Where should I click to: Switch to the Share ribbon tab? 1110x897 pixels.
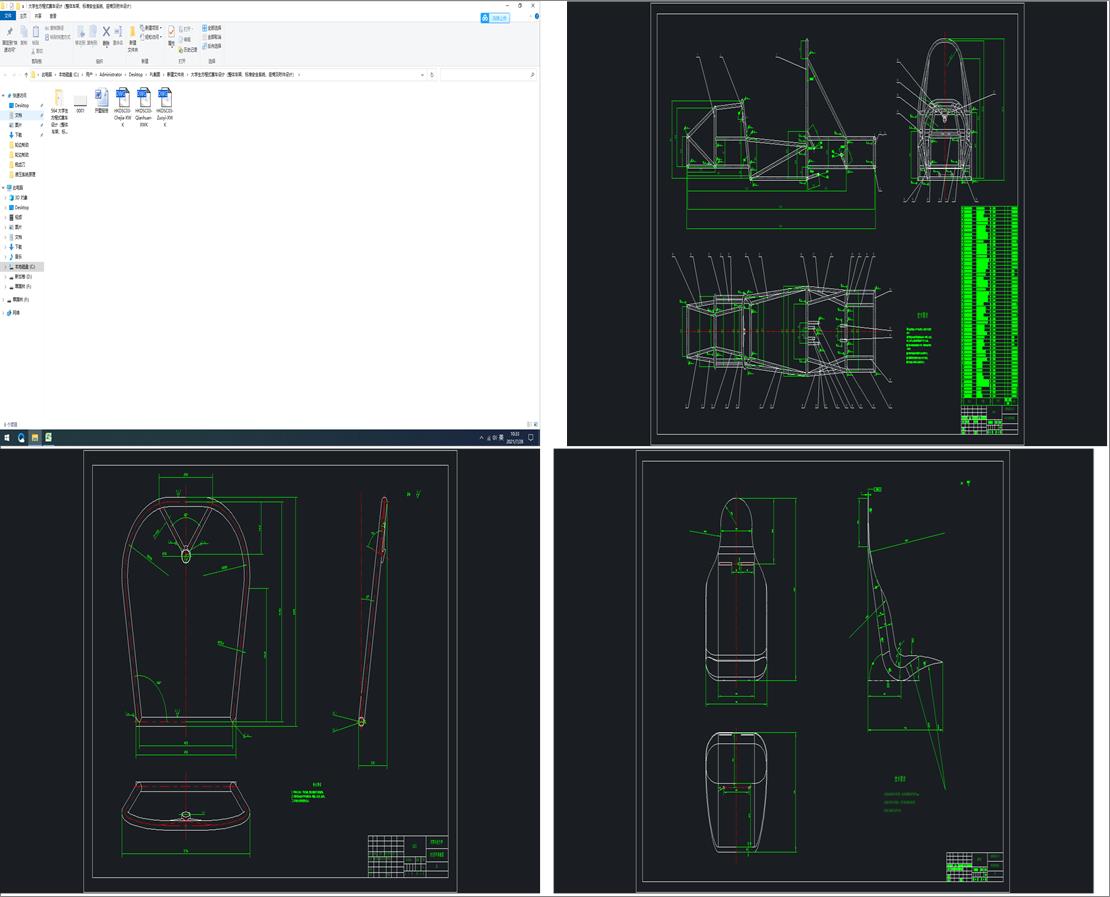pyautogui.click(x=38, y=16)
